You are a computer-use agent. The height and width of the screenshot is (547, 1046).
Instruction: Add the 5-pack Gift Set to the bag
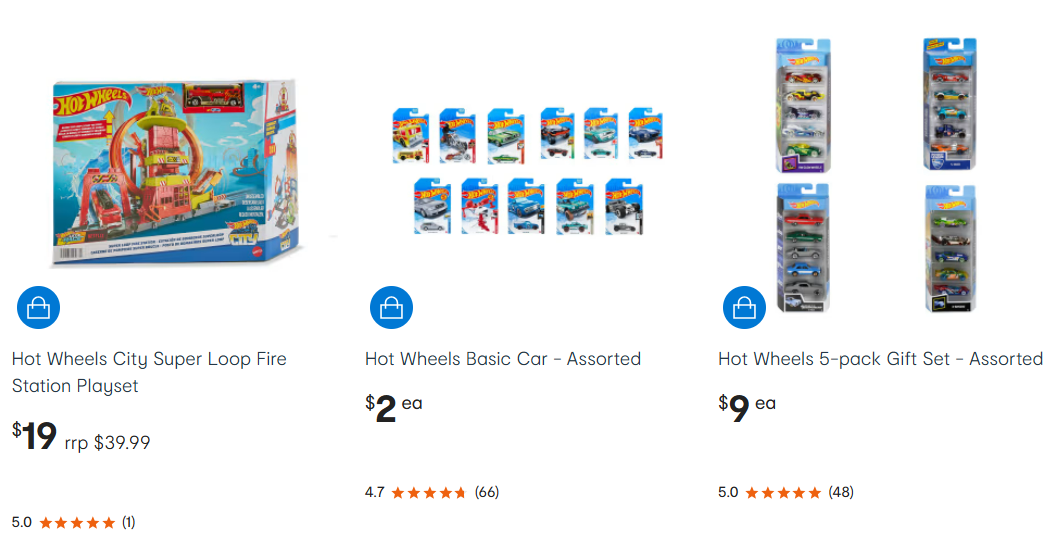745,308
